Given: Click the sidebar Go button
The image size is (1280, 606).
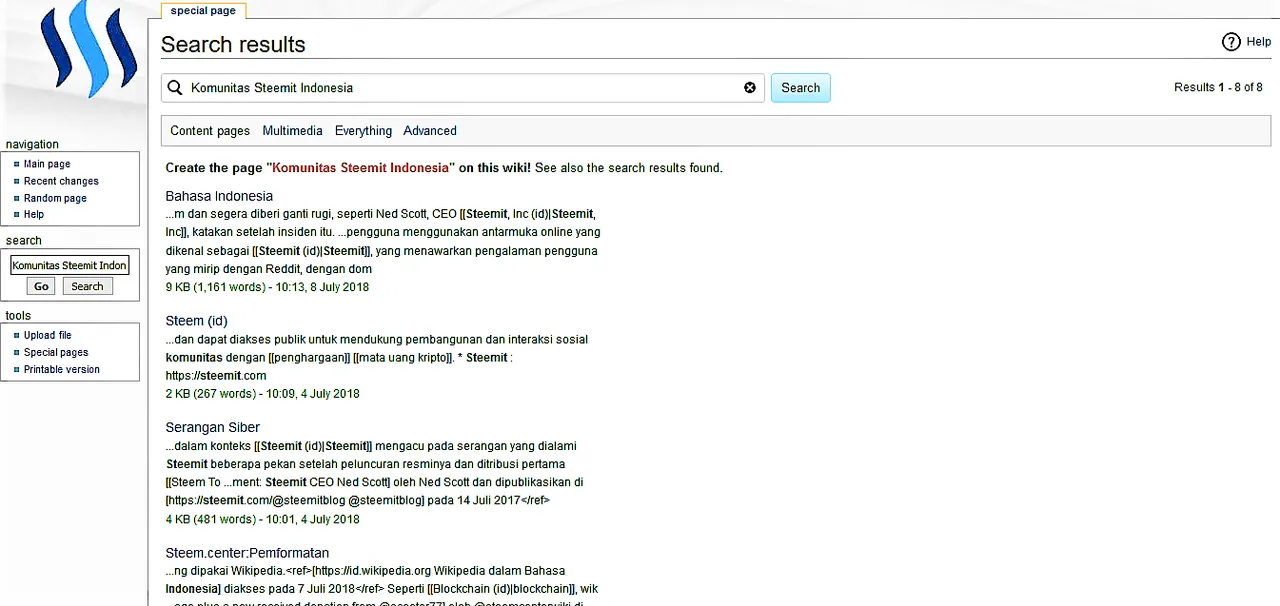Looking at the screenshot, I should [41, 286].
